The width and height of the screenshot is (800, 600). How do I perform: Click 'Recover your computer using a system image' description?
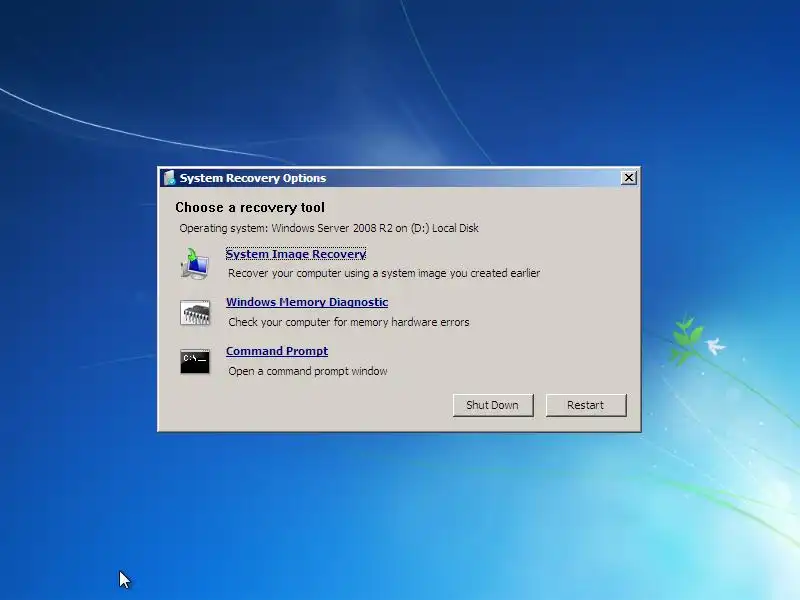coord(384,273)
